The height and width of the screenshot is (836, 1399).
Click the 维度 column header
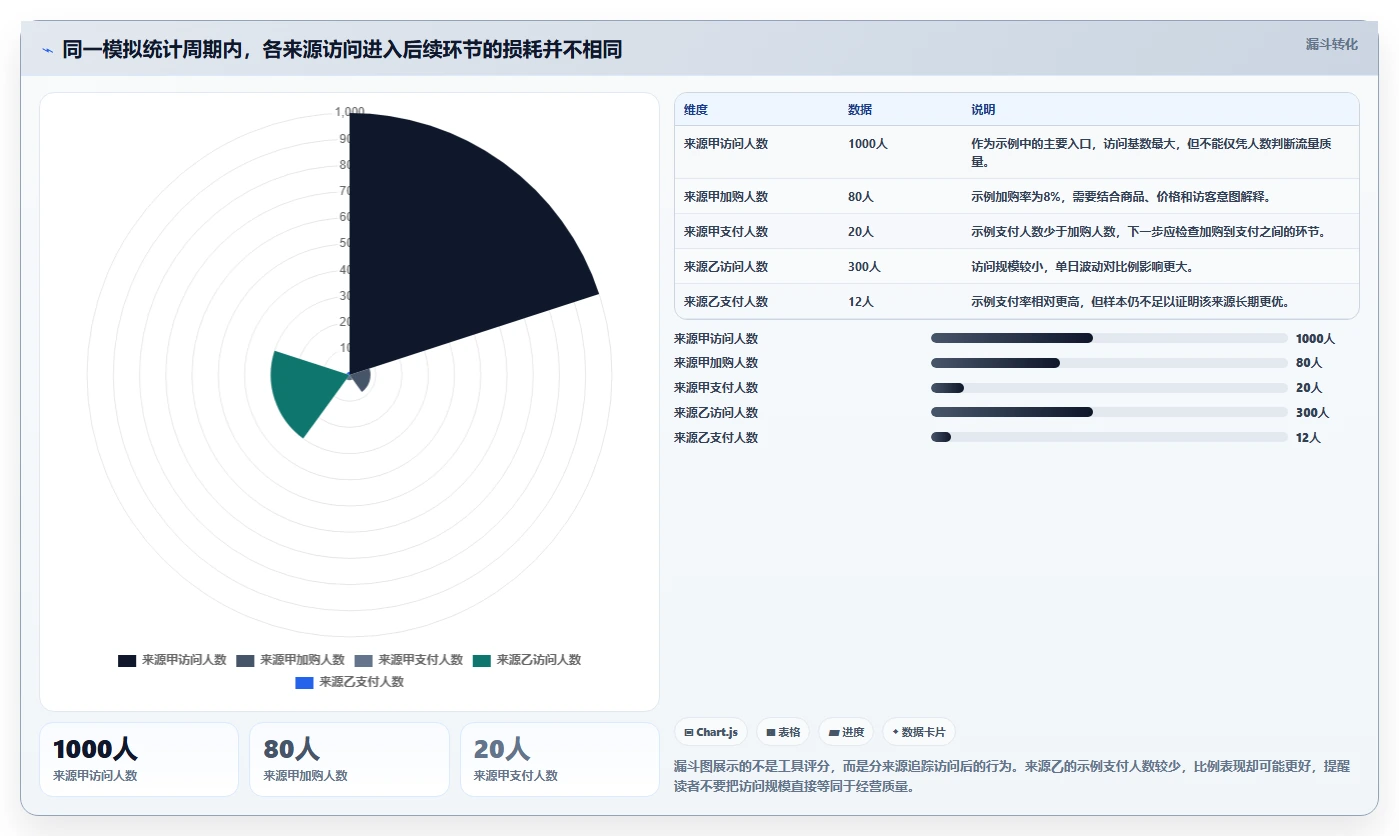pyautogui.click(x=696, y=110)
